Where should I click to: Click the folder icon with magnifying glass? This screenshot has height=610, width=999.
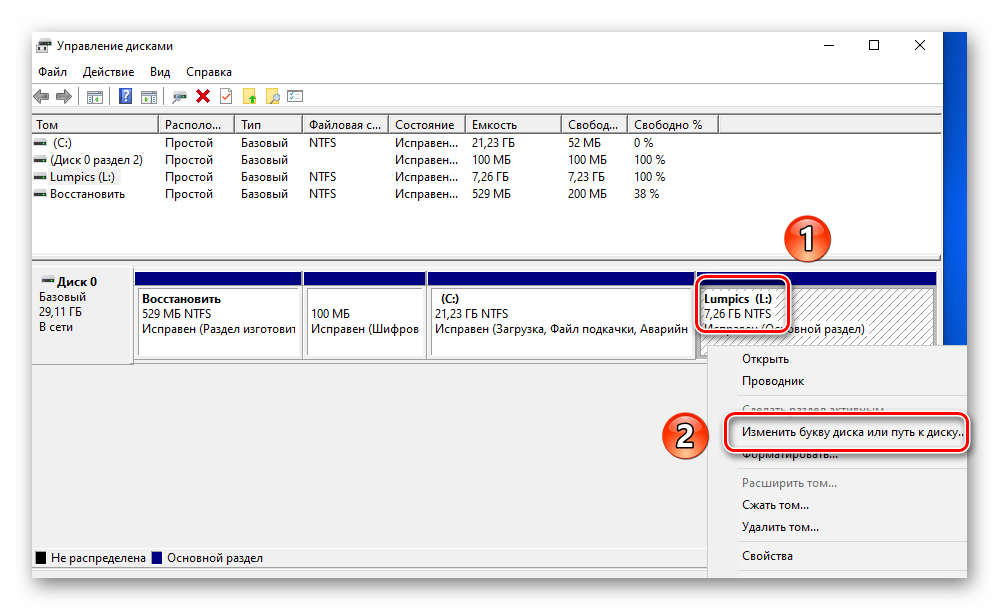(x=272, y=97)
